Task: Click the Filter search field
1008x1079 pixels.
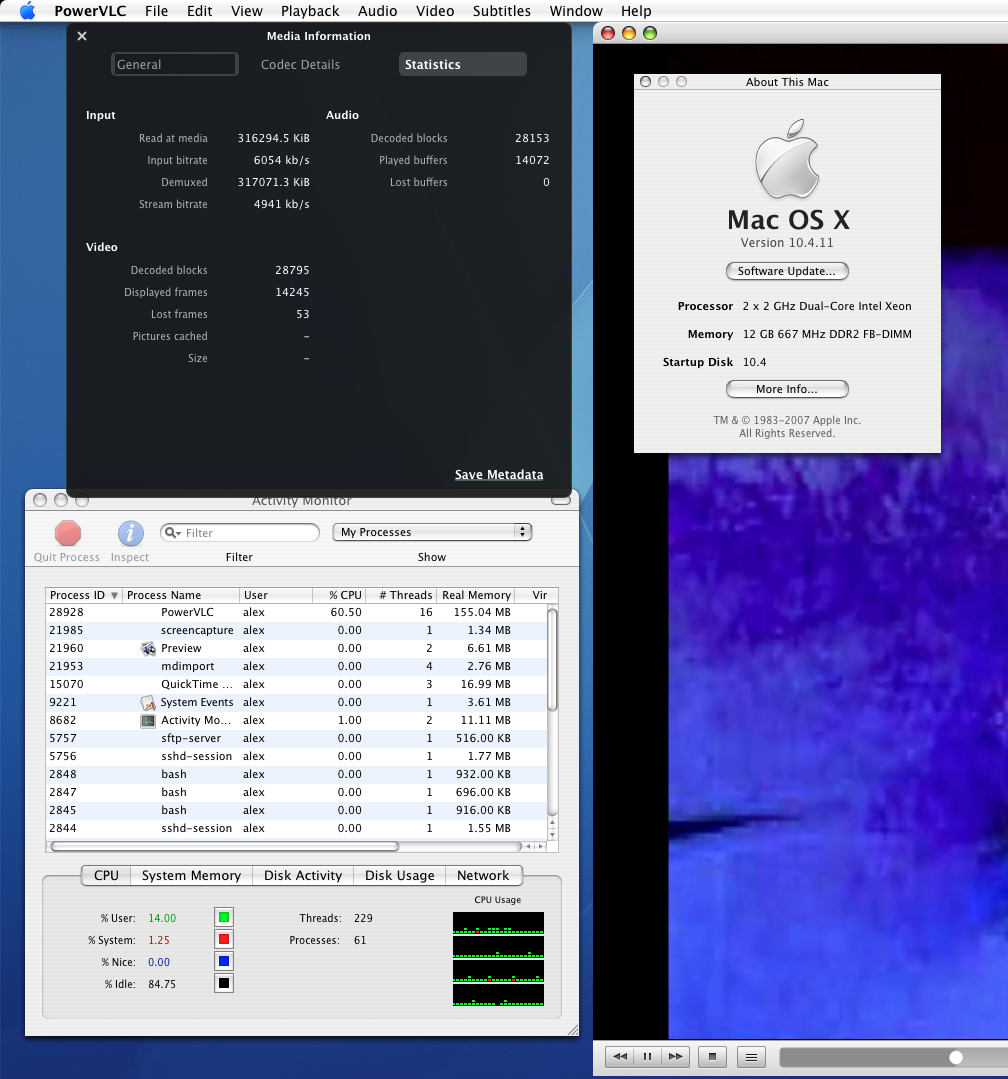Action: click(x=240, y=533)
